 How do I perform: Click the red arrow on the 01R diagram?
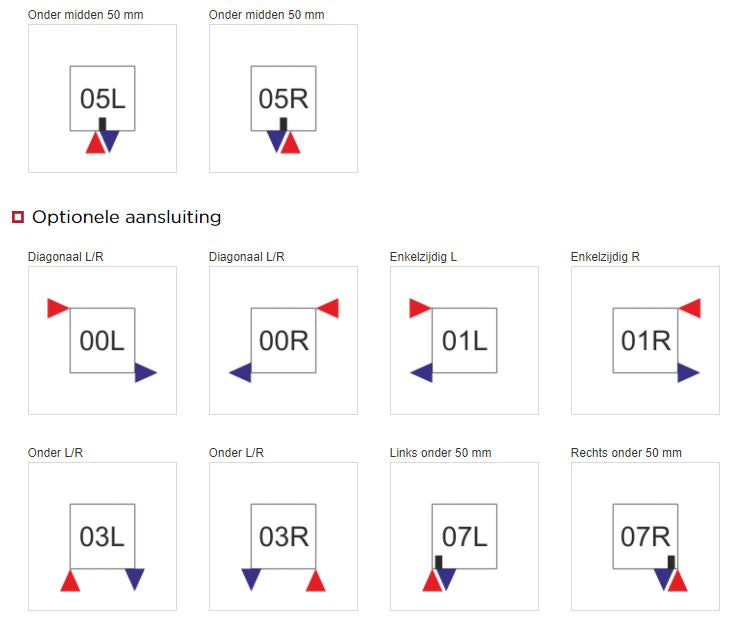click(x=690, y=308)
